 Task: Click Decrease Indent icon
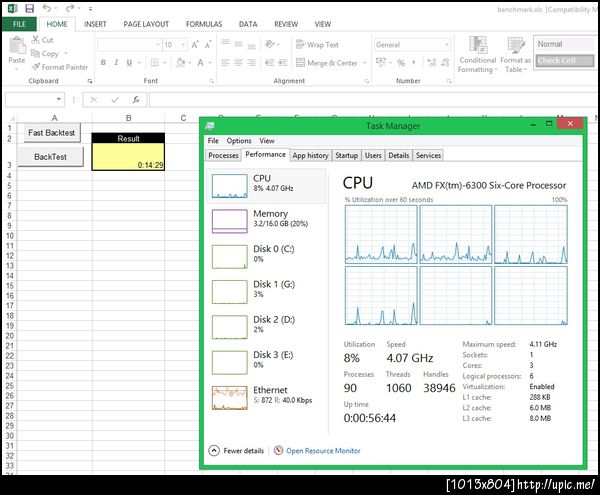270,63
